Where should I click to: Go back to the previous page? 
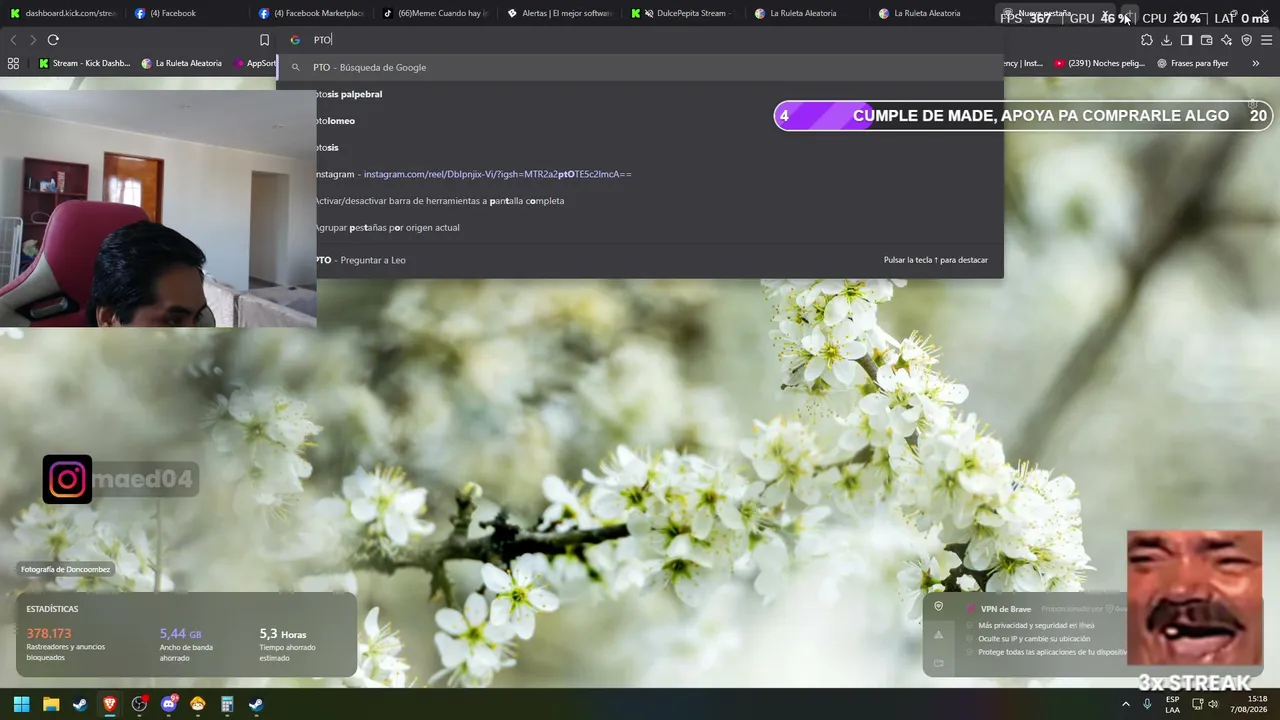[x=13, y=40]
